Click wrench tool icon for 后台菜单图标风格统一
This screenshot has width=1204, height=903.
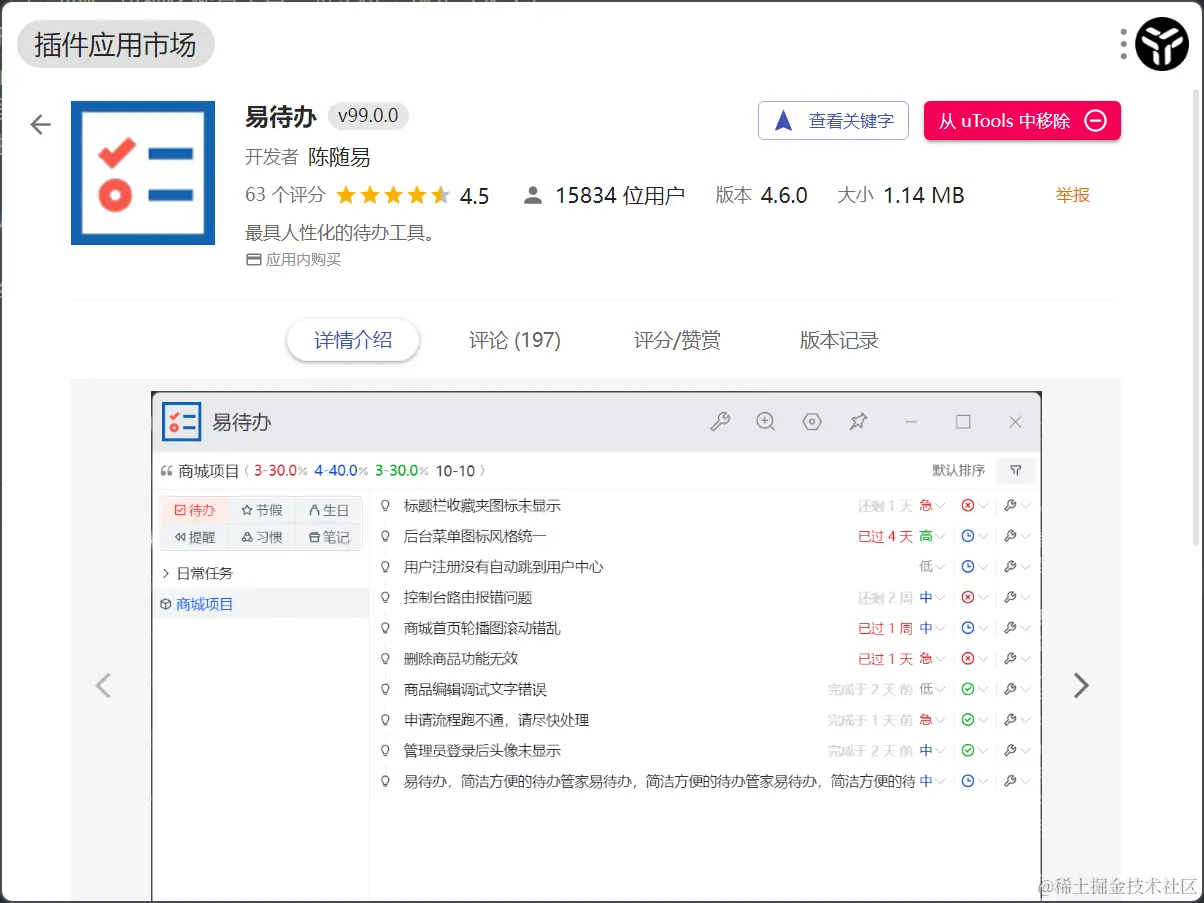point(1010,537)
